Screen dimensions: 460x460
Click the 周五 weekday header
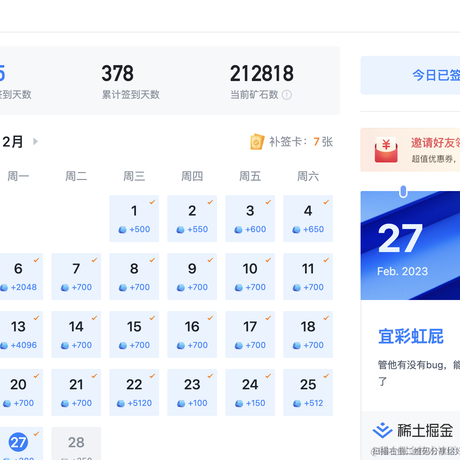(250, 176)
